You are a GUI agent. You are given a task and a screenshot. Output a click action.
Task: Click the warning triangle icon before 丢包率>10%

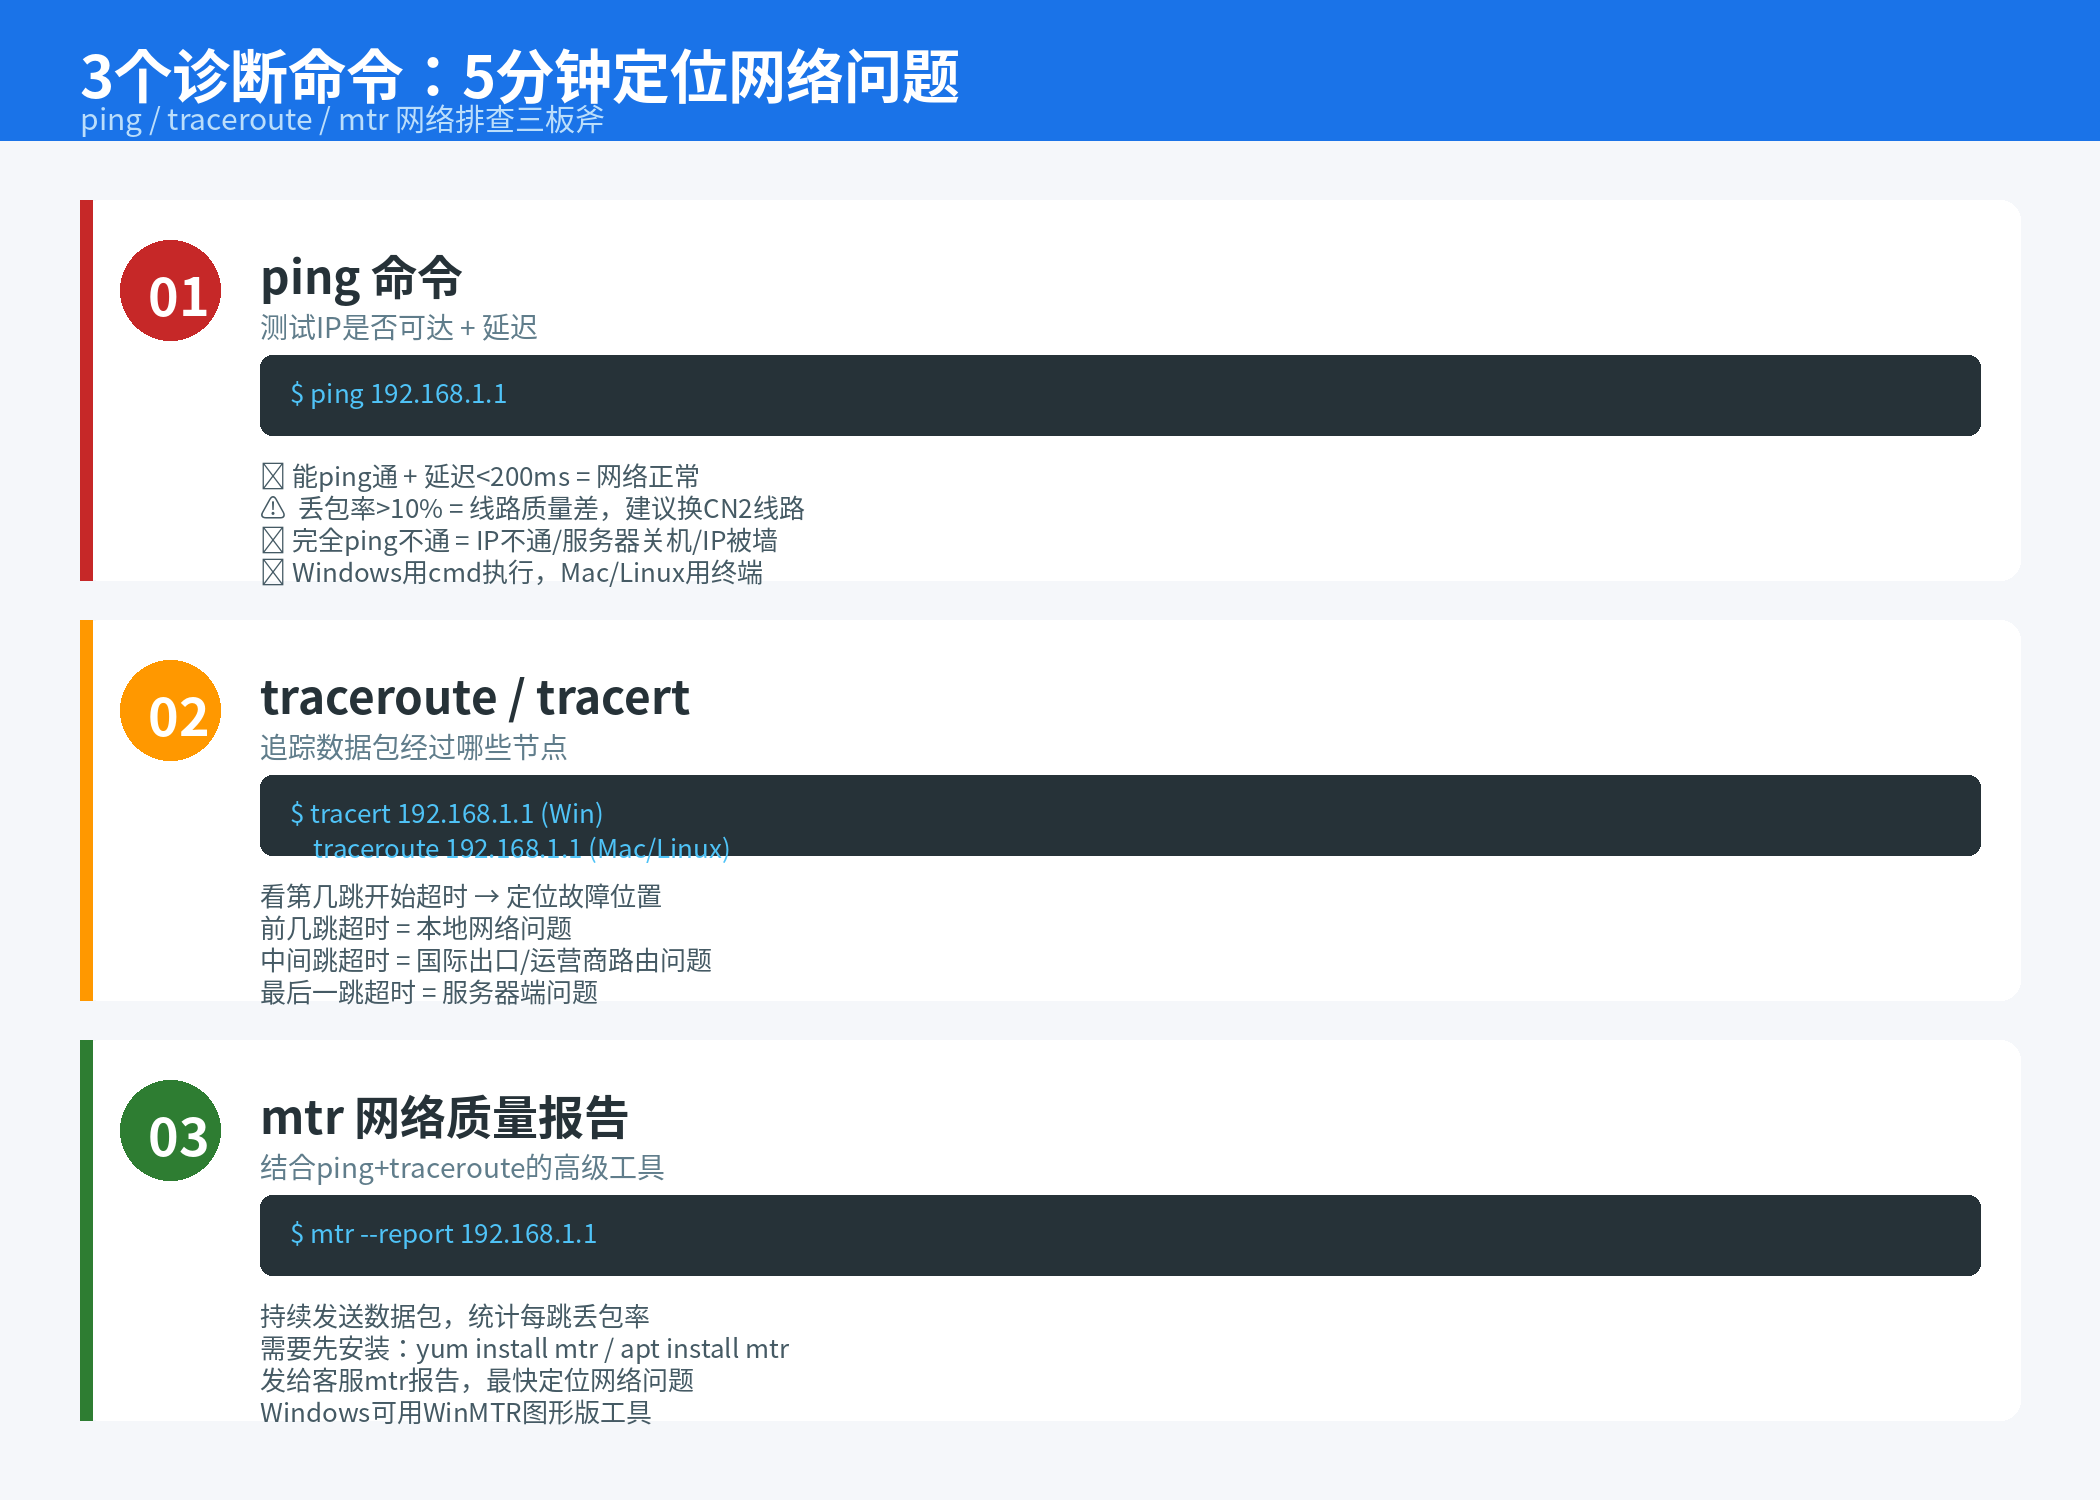click(273, 508)
